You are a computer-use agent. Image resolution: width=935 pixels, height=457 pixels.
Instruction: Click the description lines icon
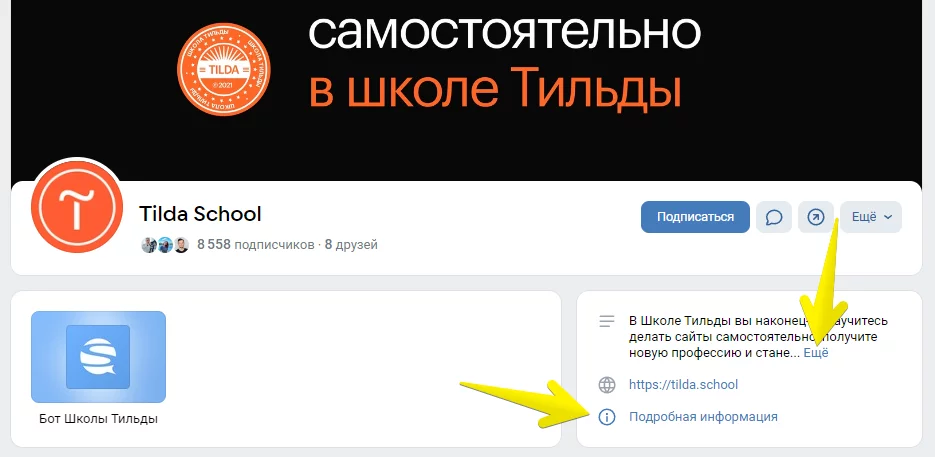coord(606,322)
